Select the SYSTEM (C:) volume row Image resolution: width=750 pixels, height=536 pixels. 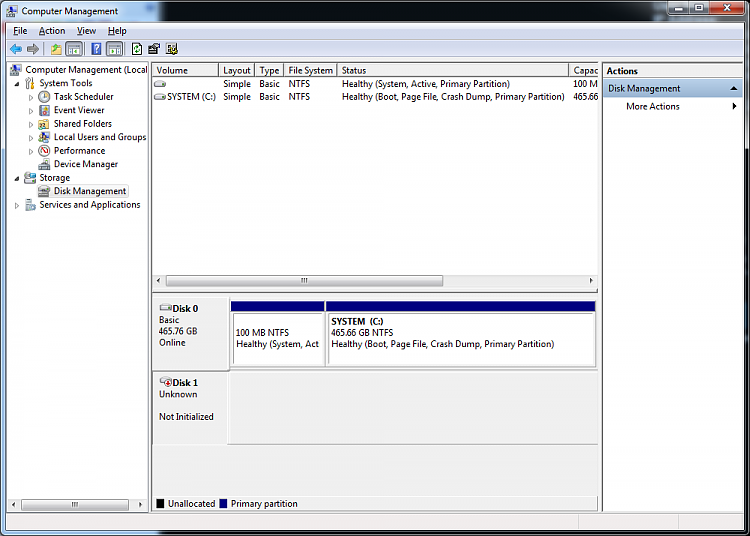point(375,97)
